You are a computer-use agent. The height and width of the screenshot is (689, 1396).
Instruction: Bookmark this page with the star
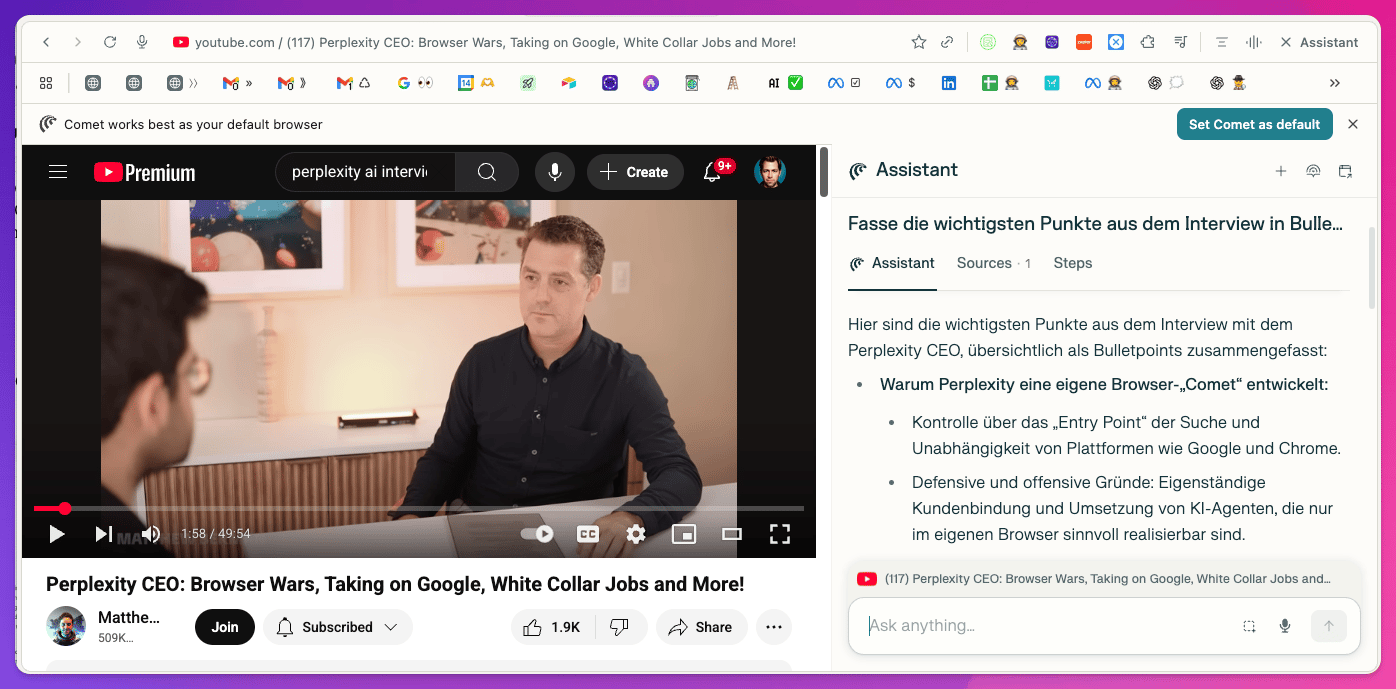click(x=919, y=42)
